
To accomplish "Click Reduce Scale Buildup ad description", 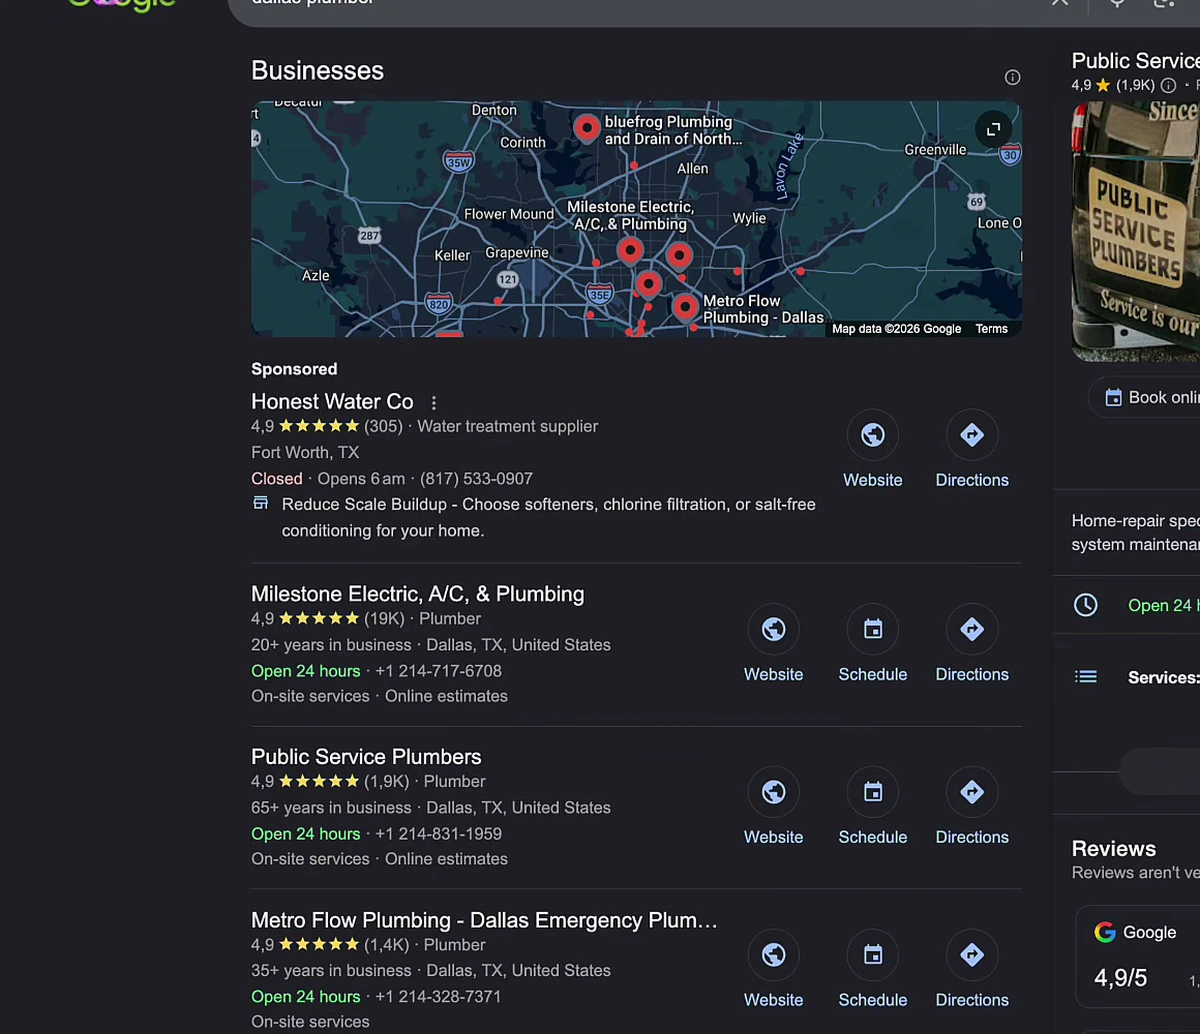I will tap(548, 518).
